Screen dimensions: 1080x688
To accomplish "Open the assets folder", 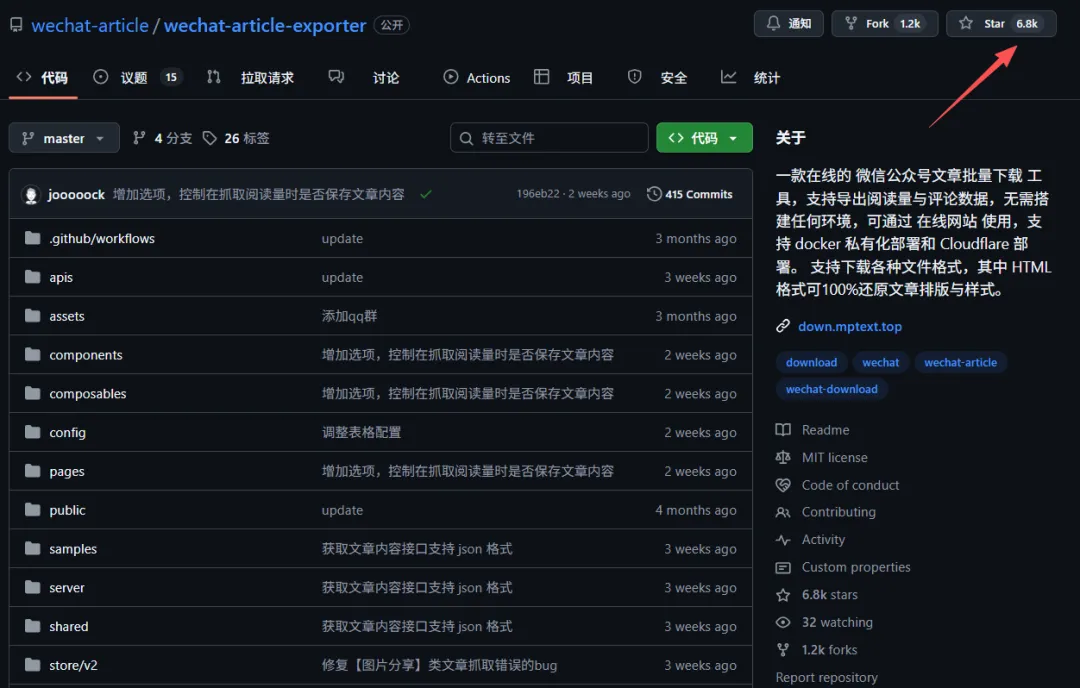I will (67, 316).
